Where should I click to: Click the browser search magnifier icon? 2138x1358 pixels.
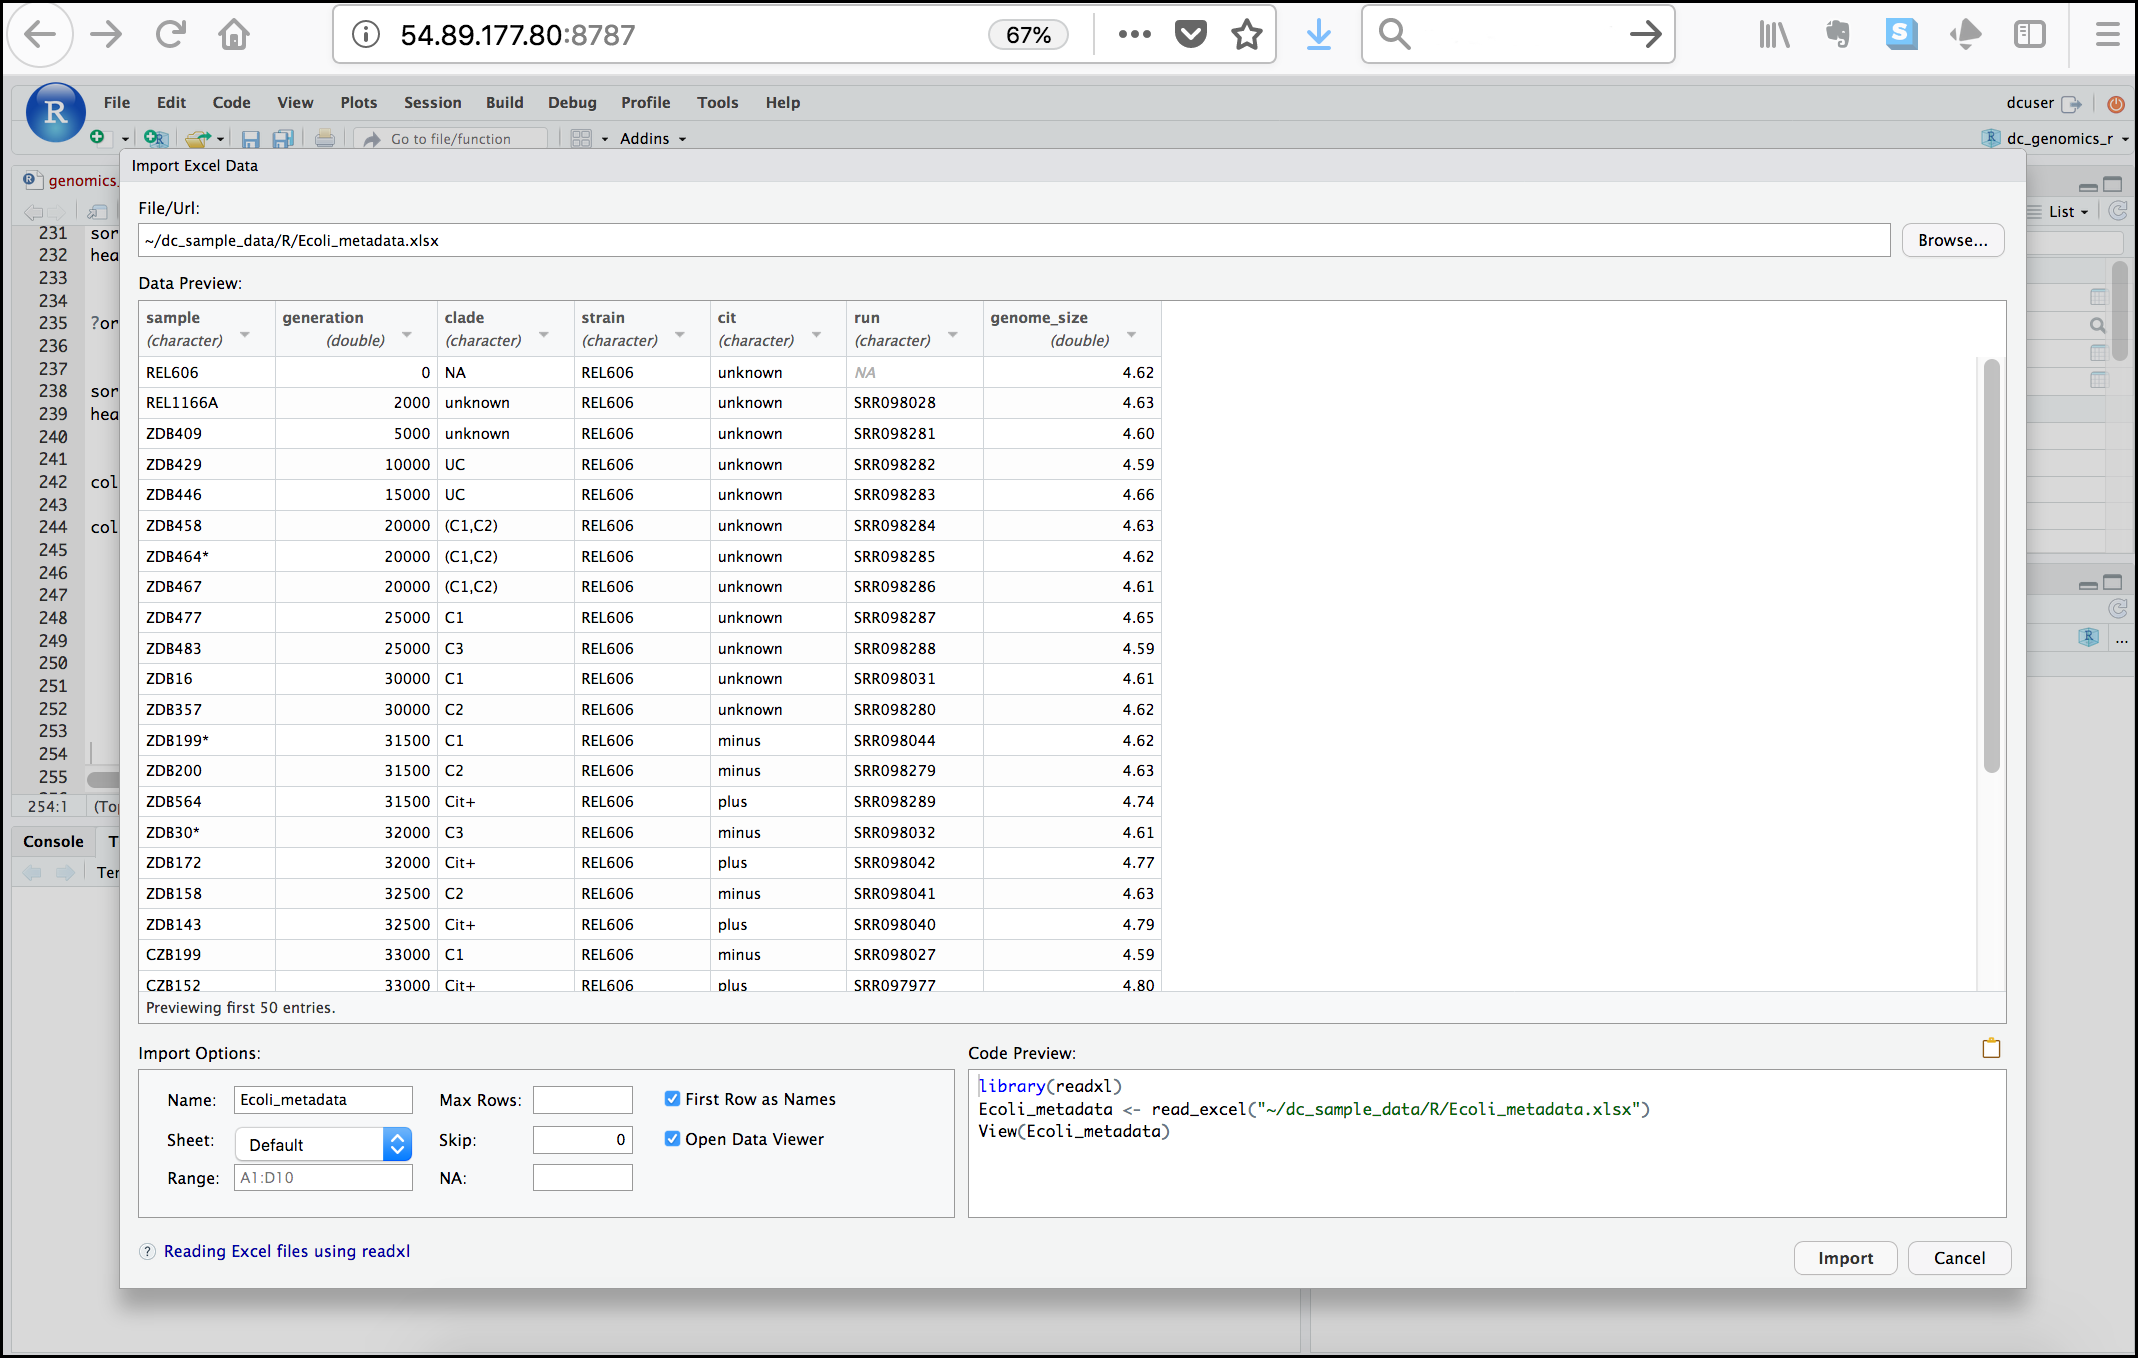coord(1393,33)
